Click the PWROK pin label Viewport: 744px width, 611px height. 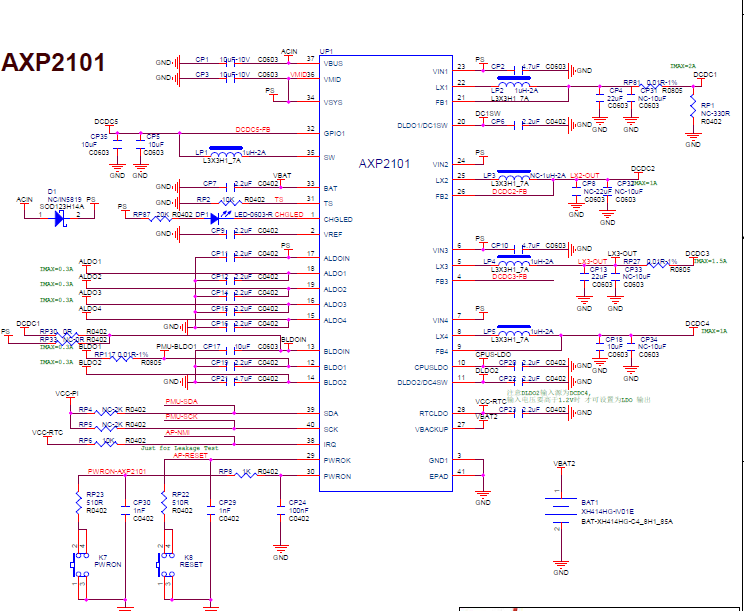click(x=337, y=461)
